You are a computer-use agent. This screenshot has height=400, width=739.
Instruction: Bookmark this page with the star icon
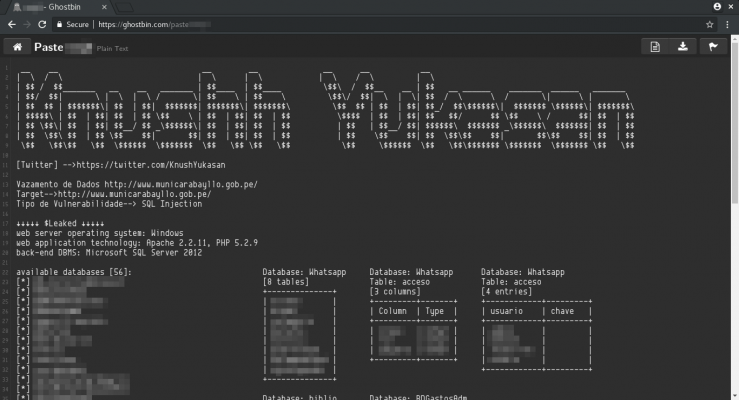(x=709, y=23)
